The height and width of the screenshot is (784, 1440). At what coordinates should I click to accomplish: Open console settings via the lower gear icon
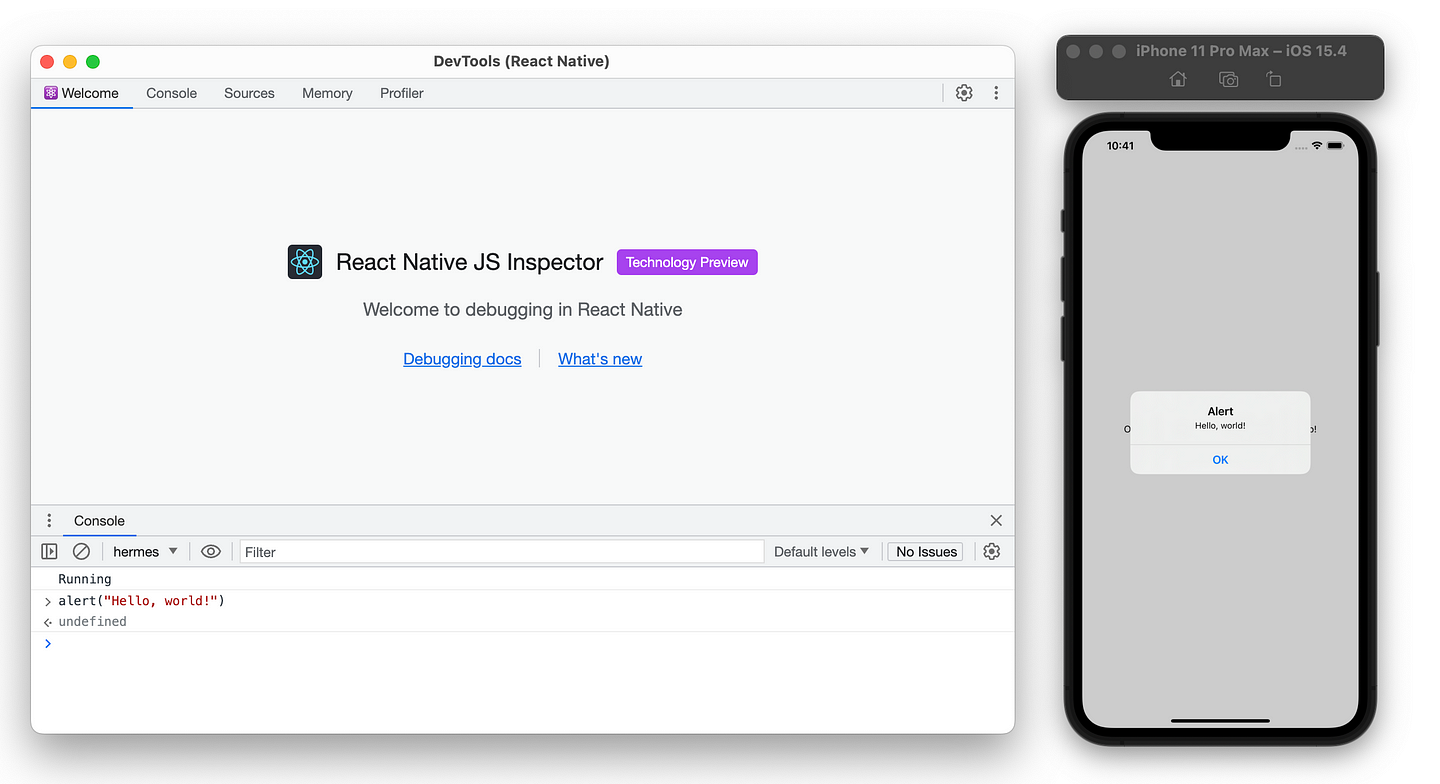point(991,551)
